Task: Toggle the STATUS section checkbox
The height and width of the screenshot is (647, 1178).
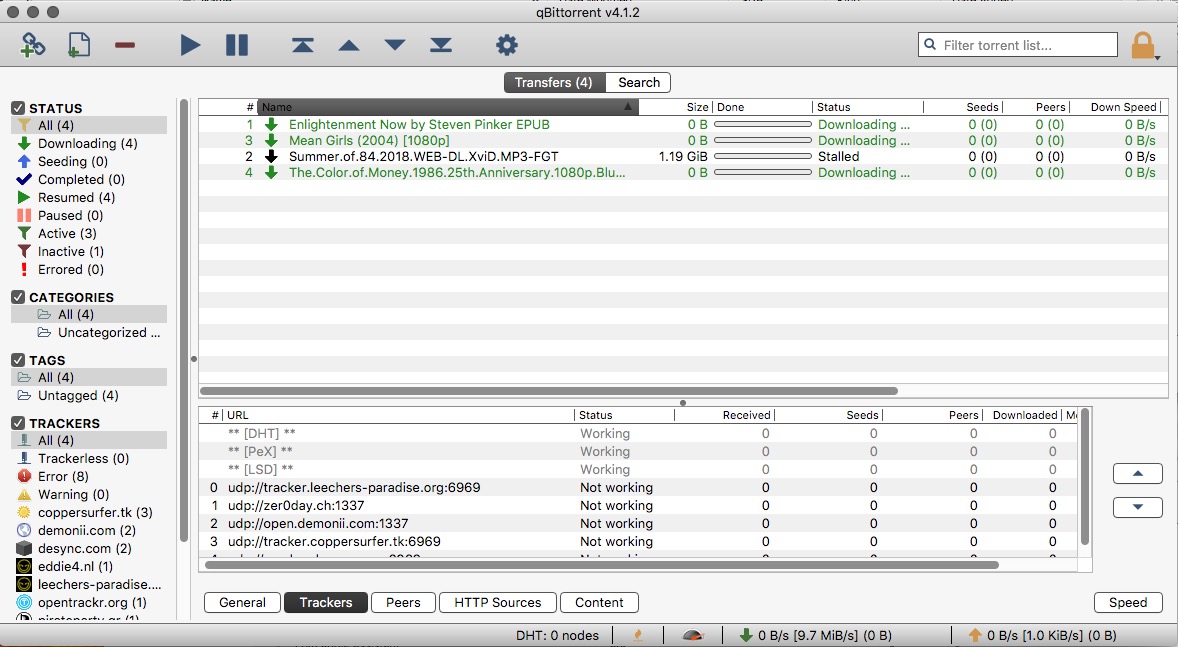Action: (x=18, y=108)
